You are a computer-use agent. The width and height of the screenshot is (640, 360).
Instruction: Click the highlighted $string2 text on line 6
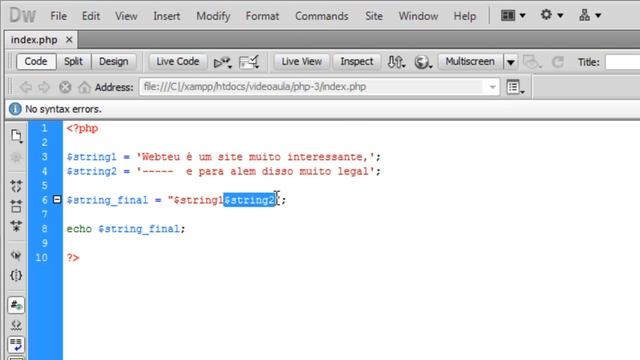point(250,200)
